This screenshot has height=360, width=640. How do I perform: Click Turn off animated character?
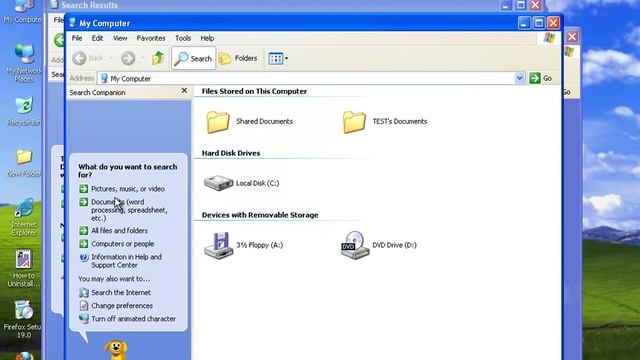point(133,319)
